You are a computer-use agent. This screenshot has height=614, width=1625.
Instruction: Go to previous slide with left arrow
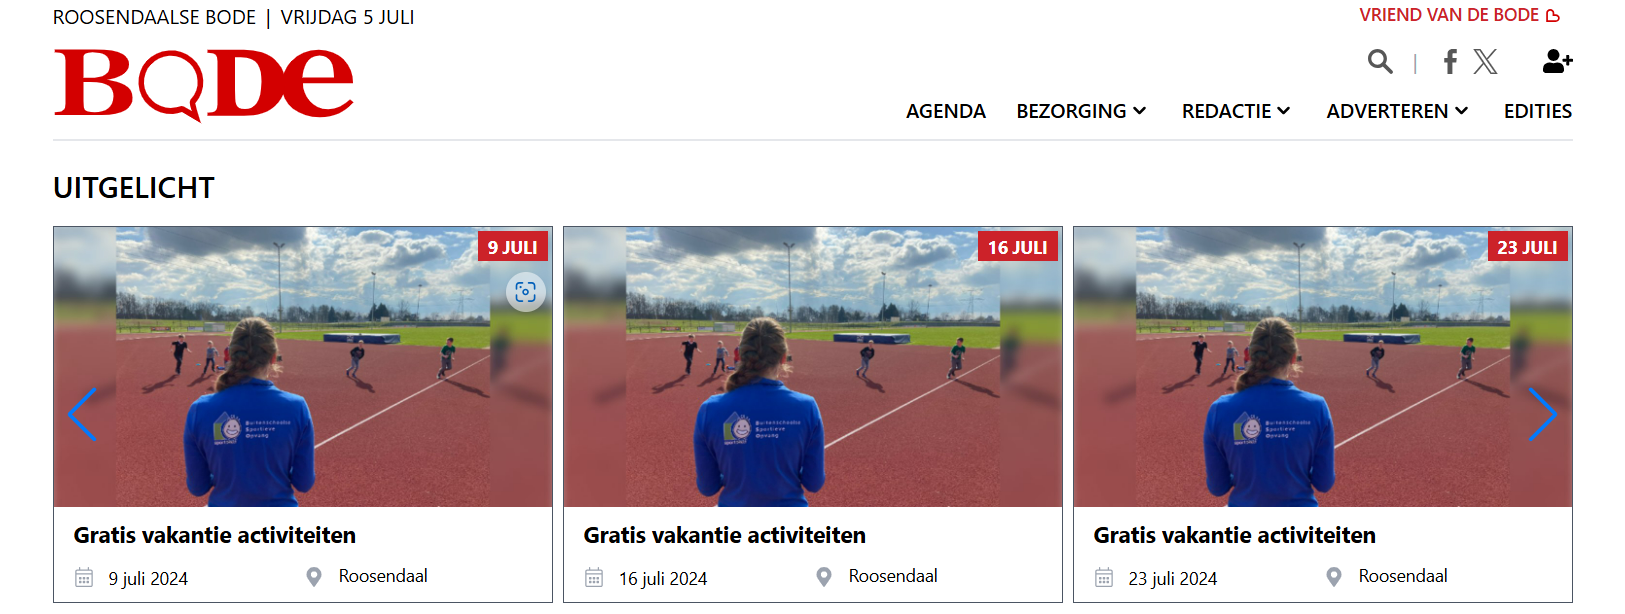point(82,414)
